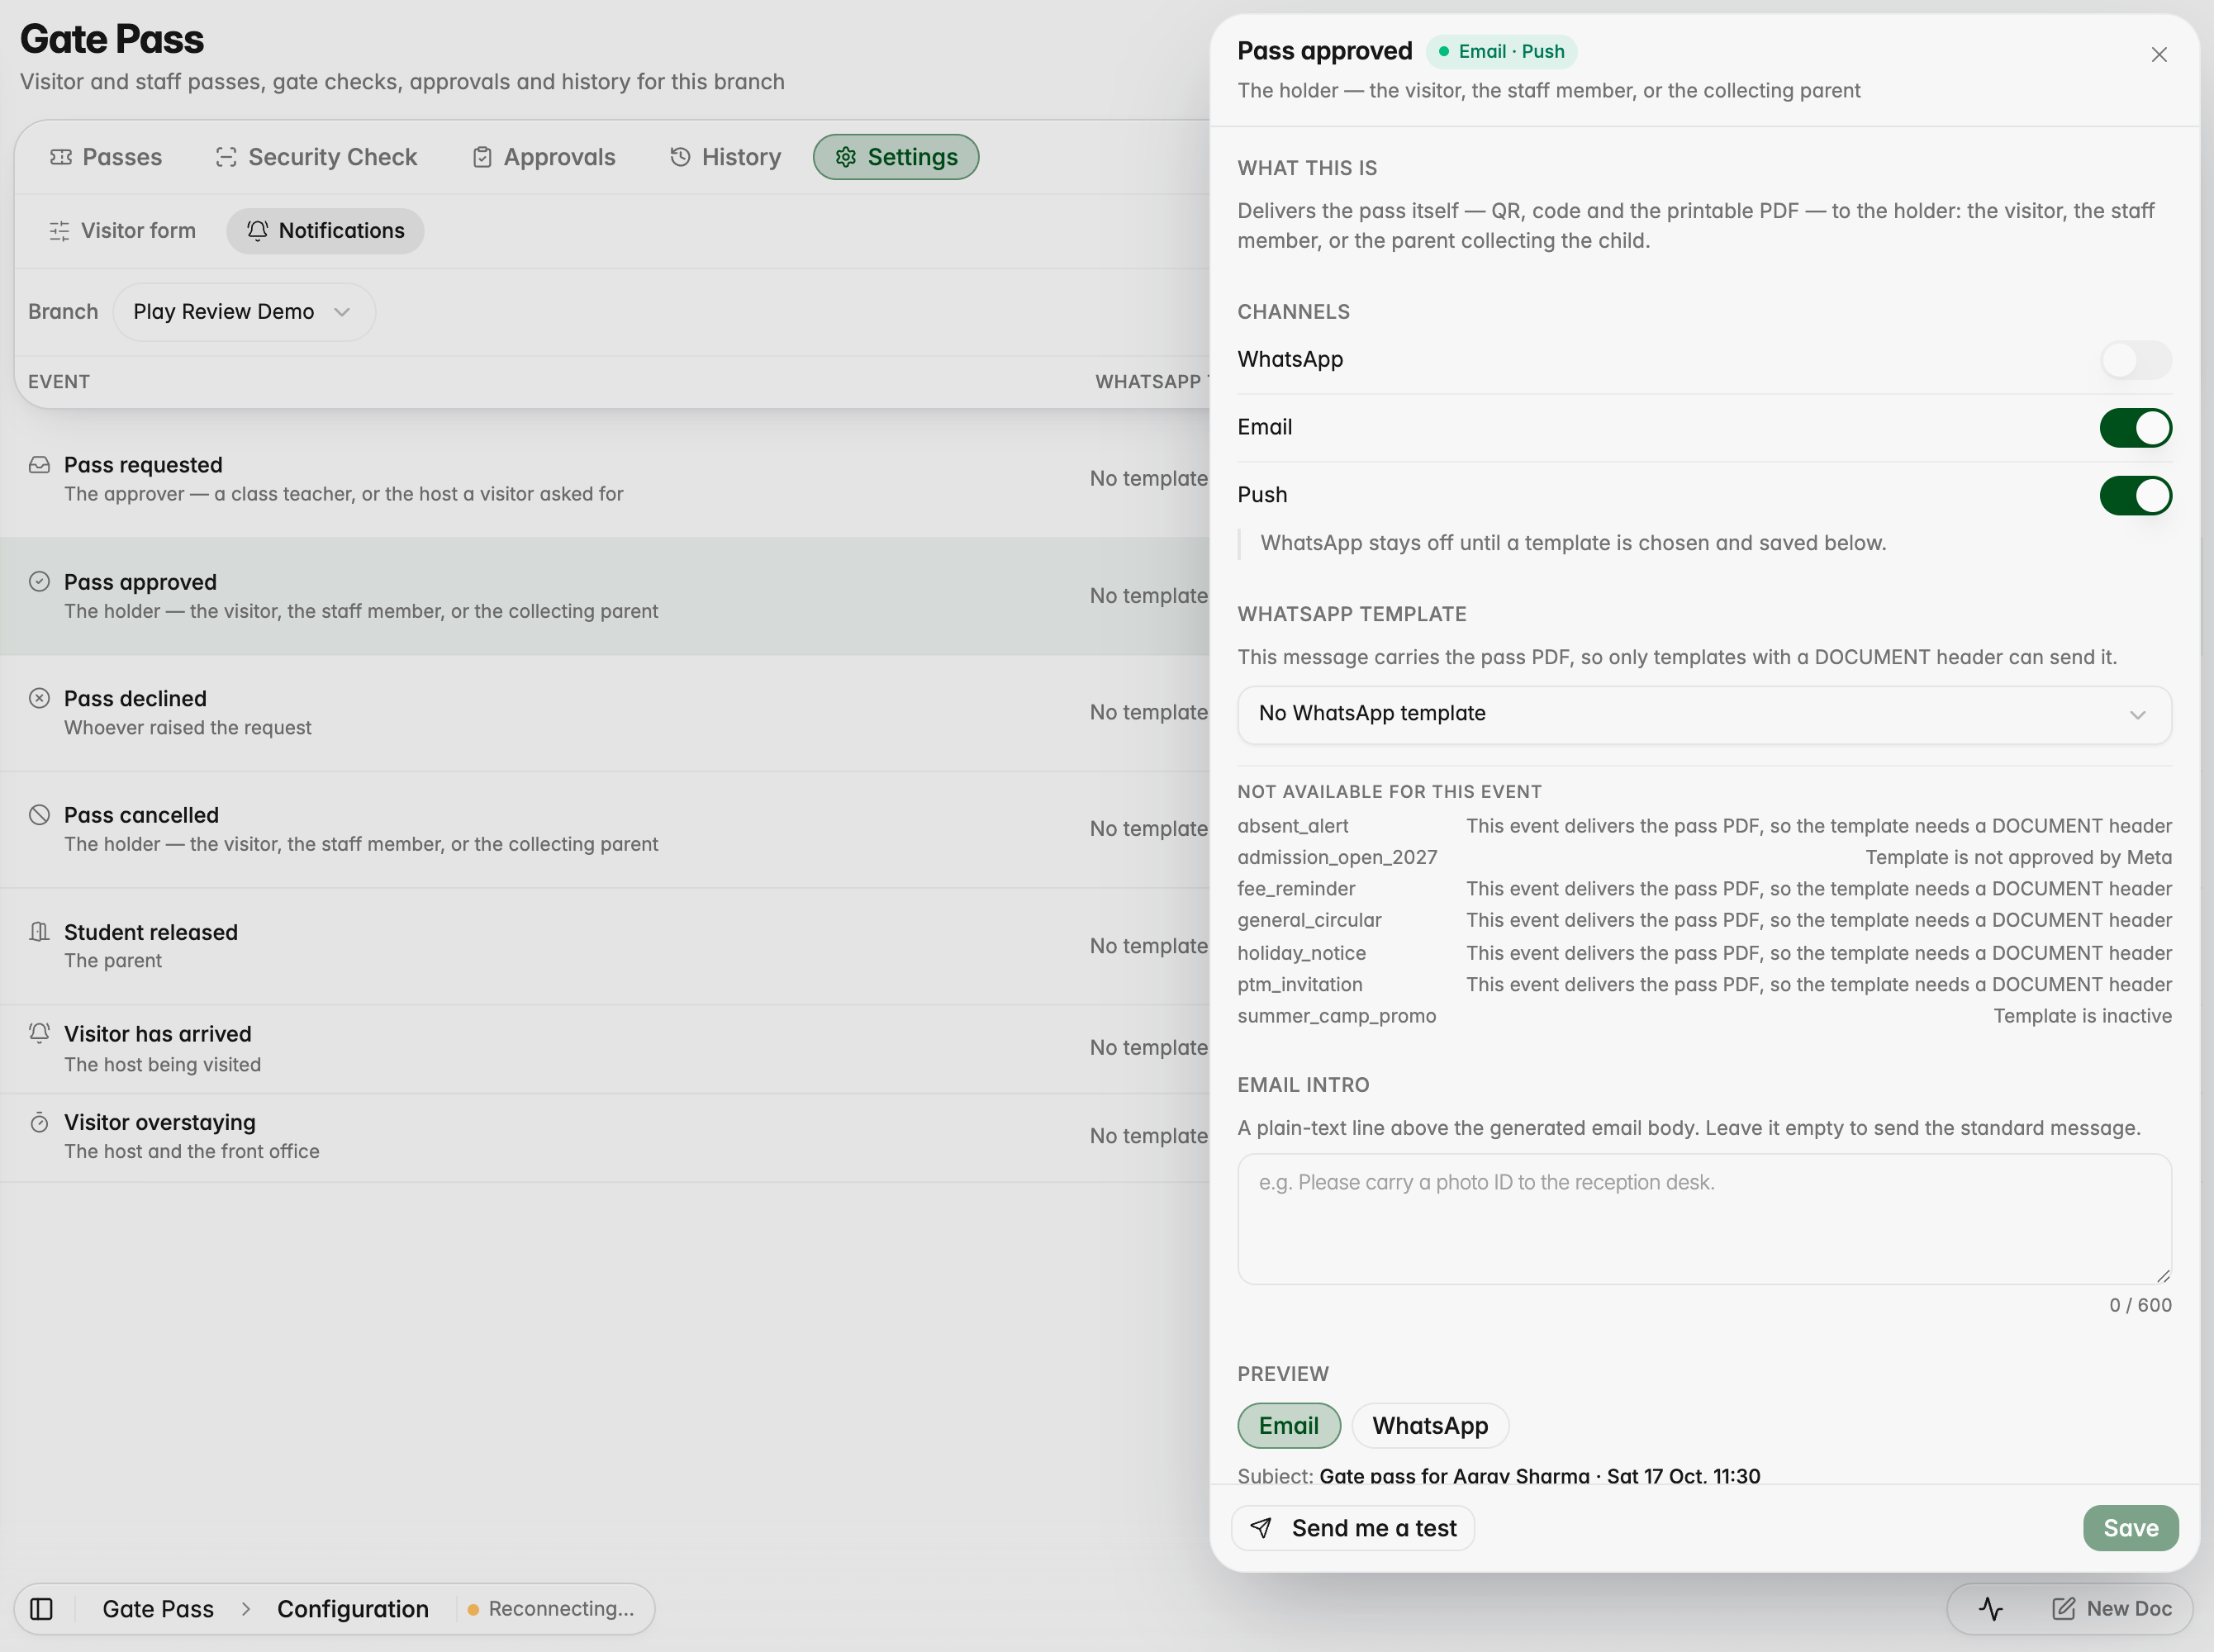
Task: Enable the WhatsApp channel toggle
Action: coord(2135,360)
